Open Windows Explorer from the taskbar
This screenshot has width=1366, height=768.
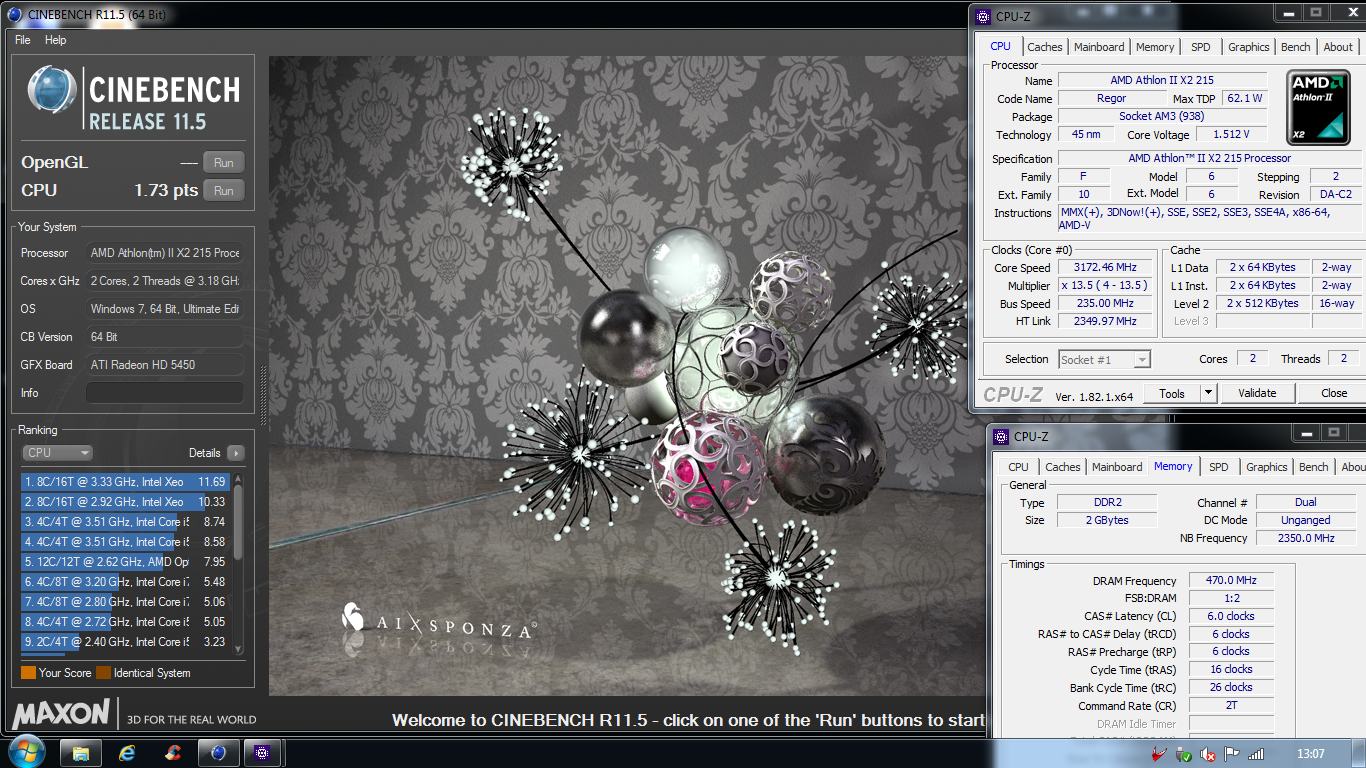81,752
